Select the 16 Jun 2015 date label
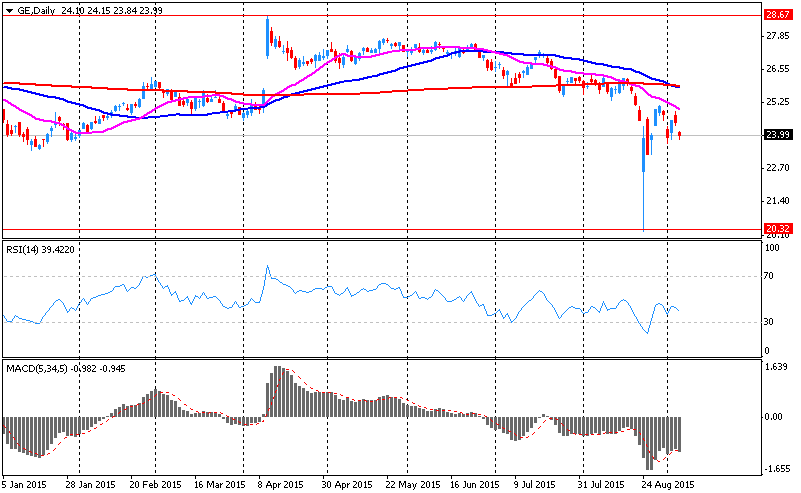Viewport: 801px width, 493px height. click(475, 484)
